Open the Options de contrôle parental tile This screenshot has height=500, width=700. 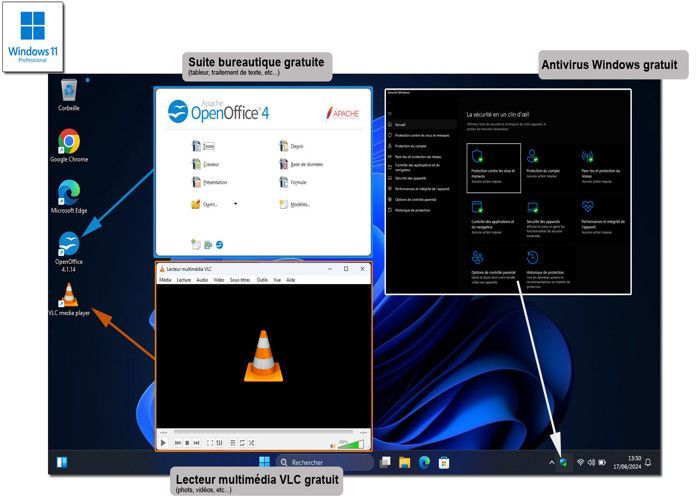tap(493, 268)
